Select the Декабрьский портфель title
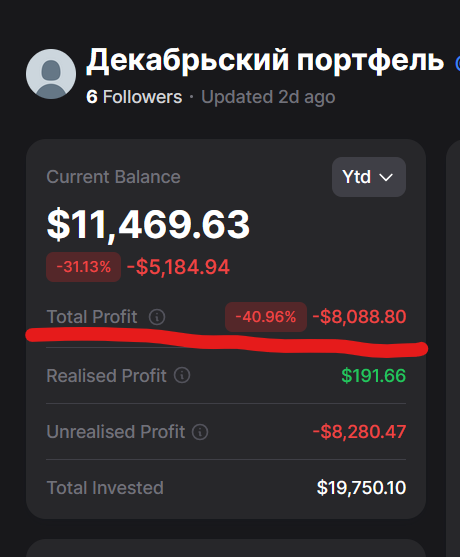The width and height of the screenshot is (460, 557). point(265,61)
